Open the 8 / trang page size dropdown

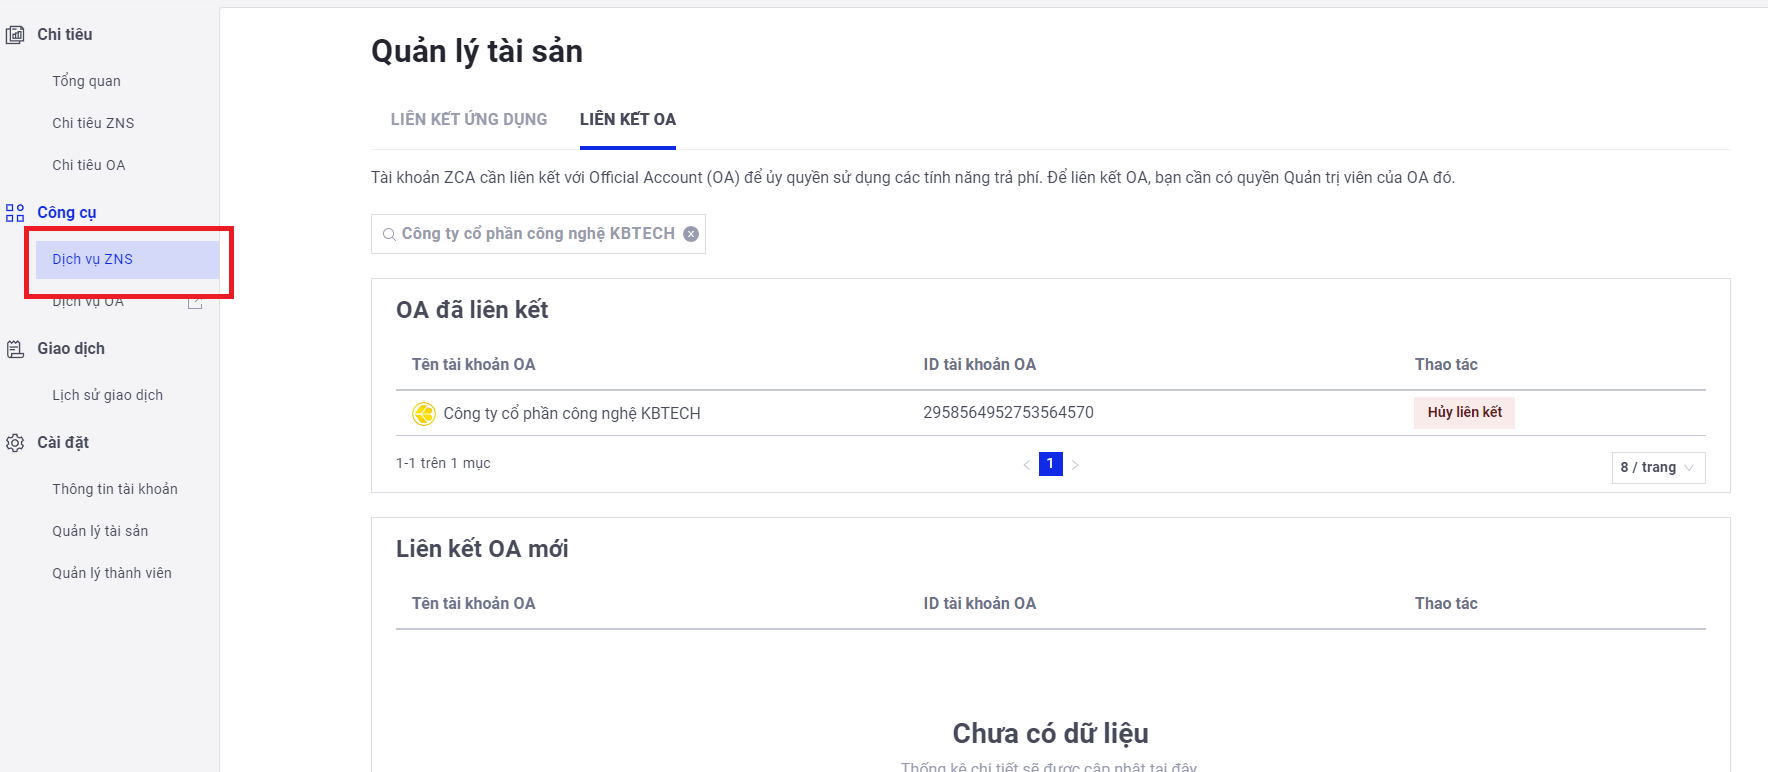[x=1657, y=468]
